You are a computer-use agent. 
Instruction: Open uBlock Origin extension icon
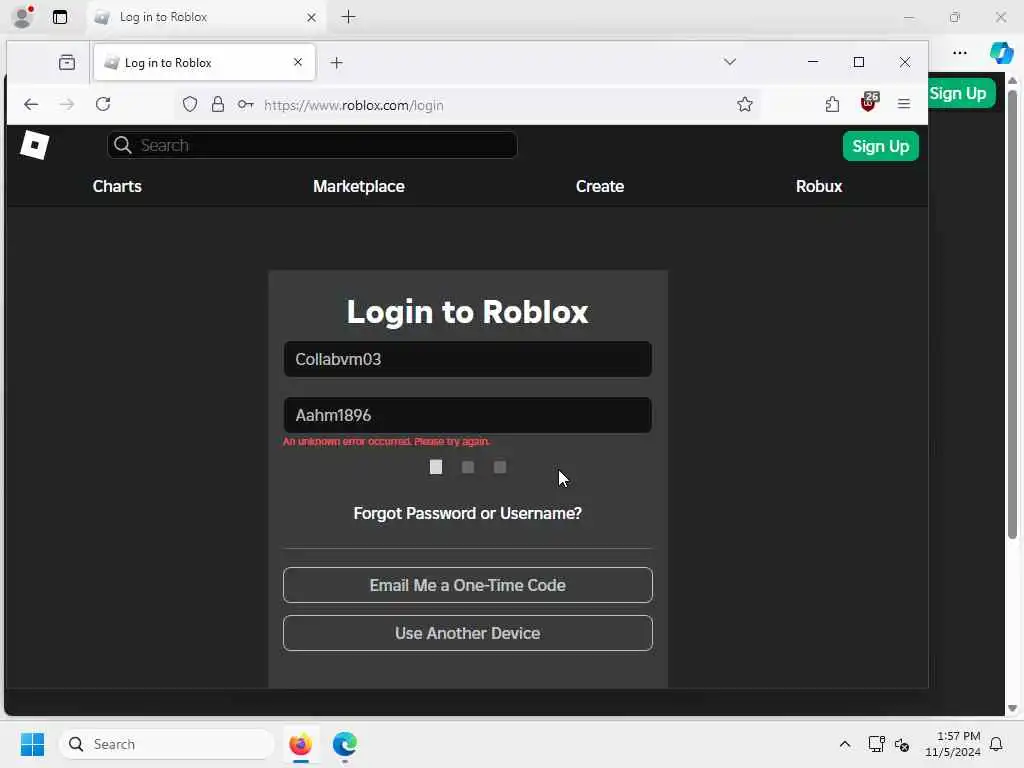(x=869, y=103)
